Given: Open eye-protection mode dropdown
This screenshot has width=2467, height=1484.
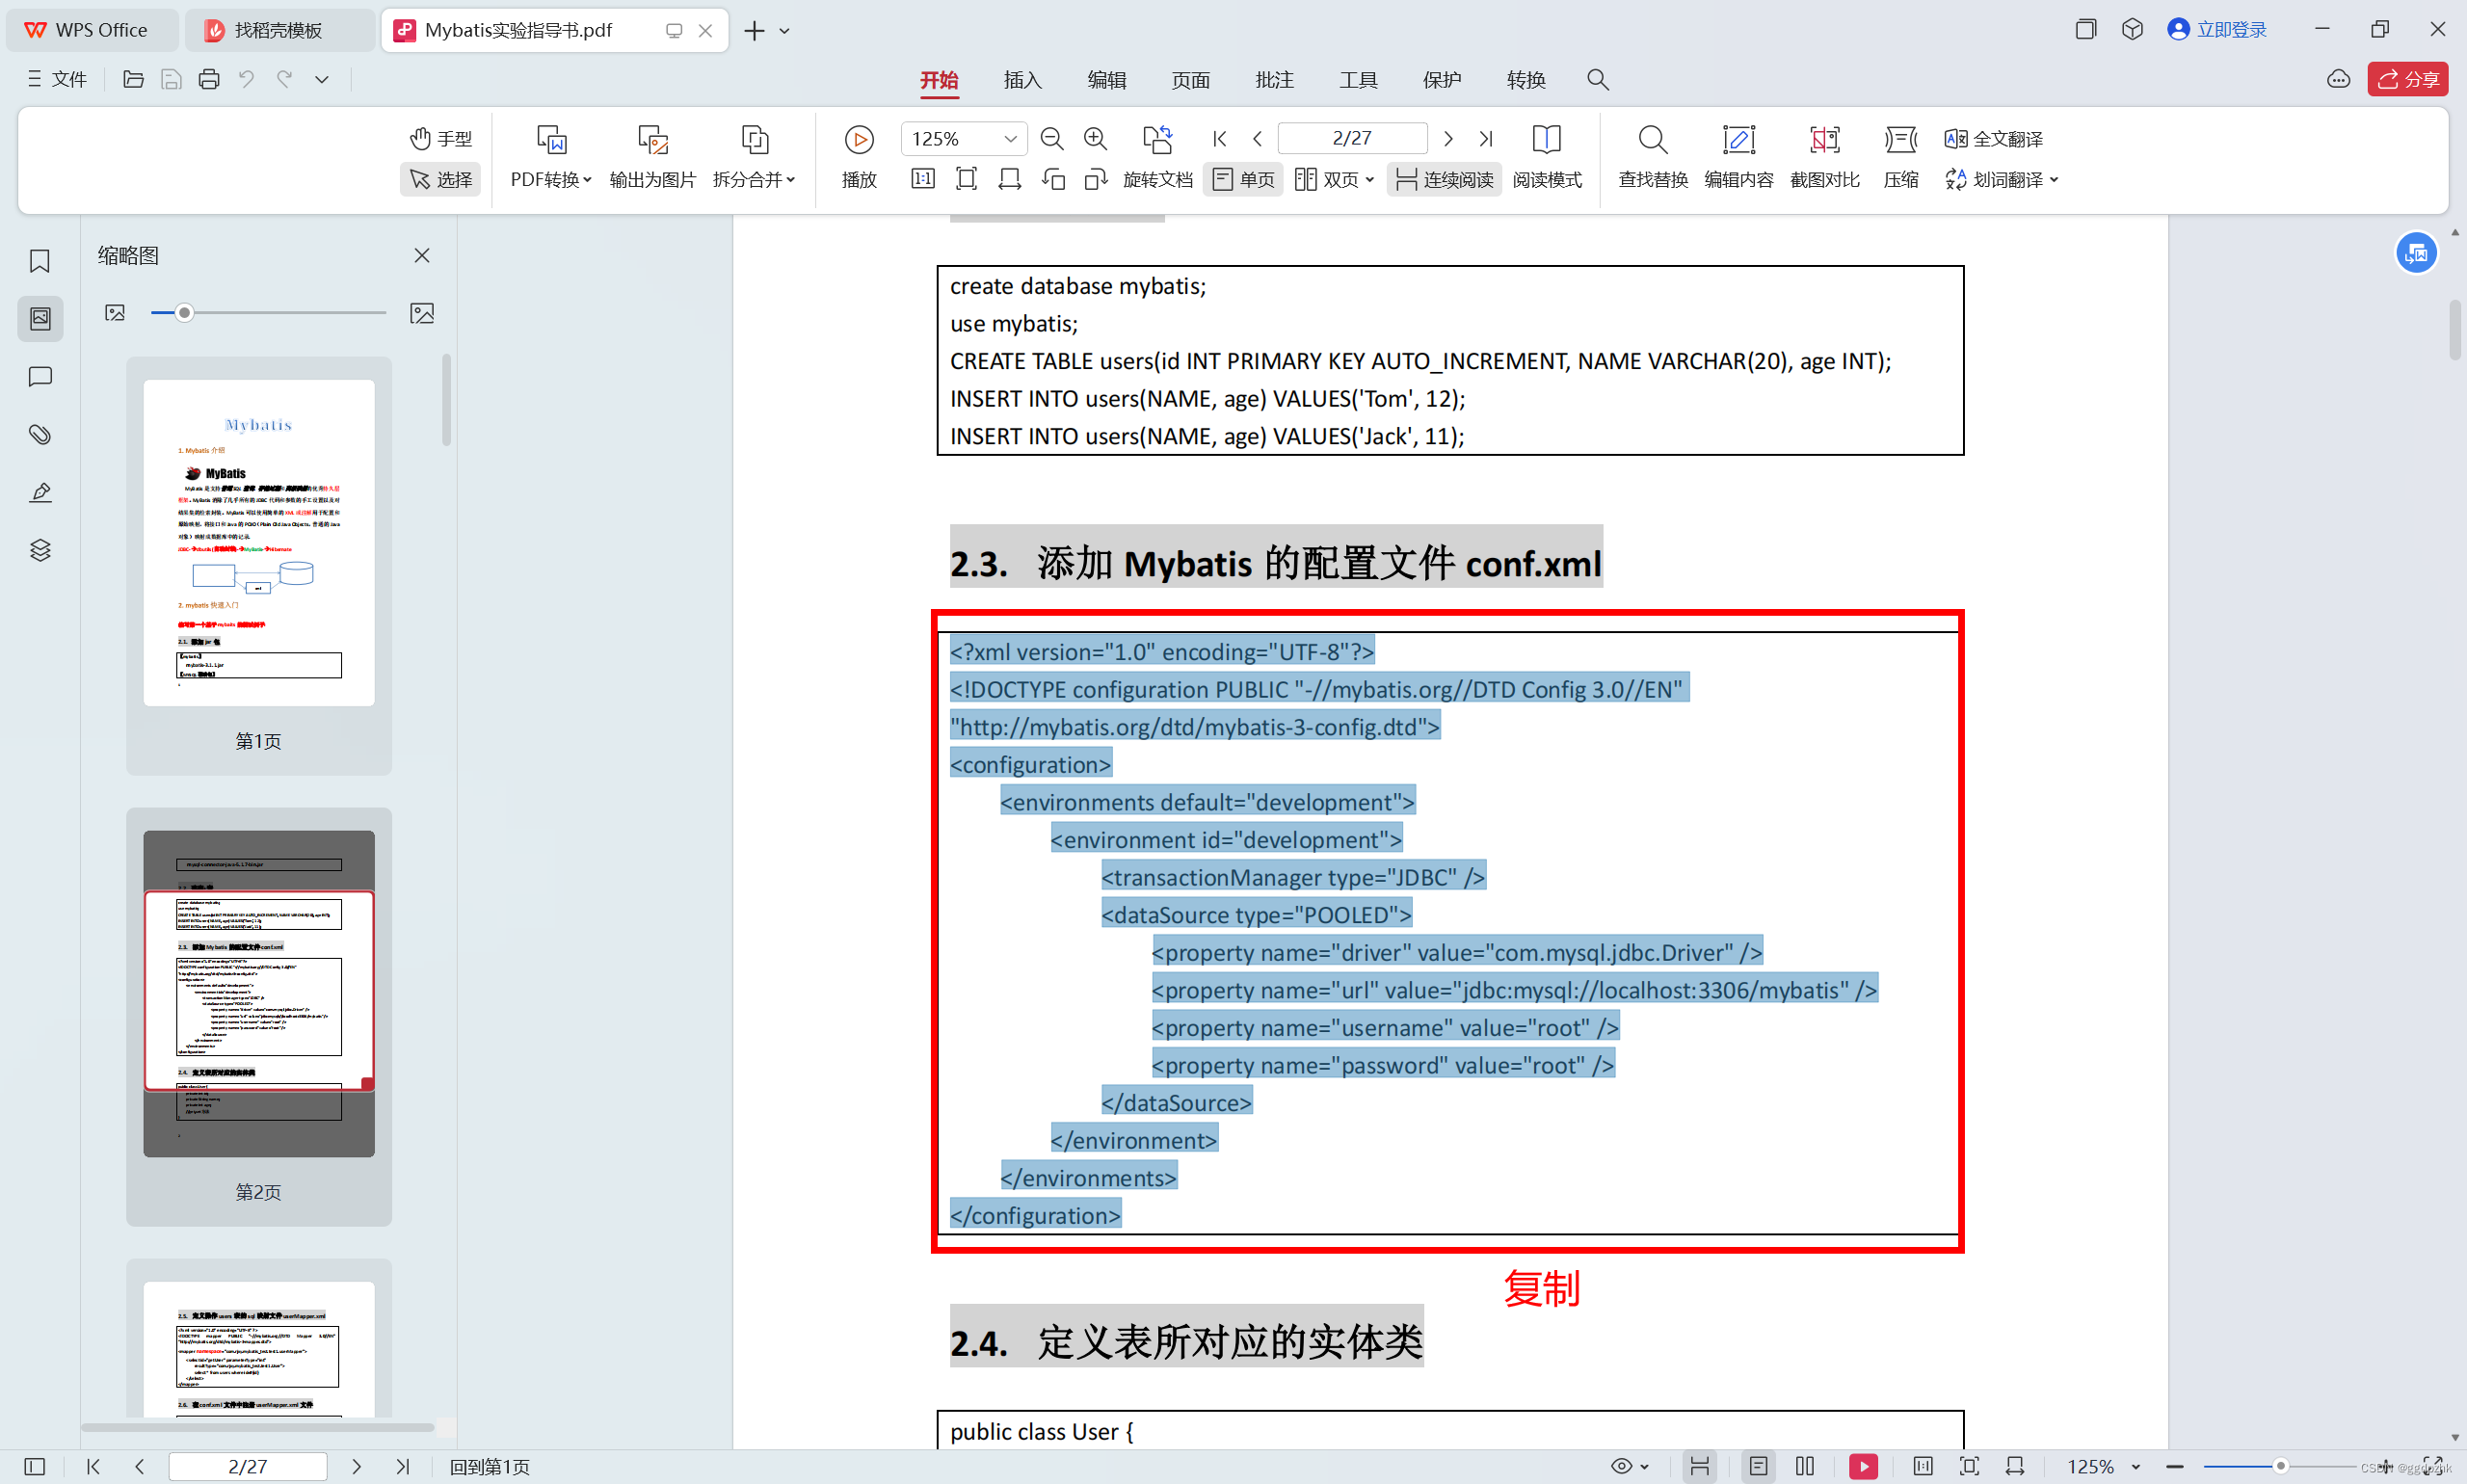Looking at the screenshot, I should (x=1629, y=1466).
